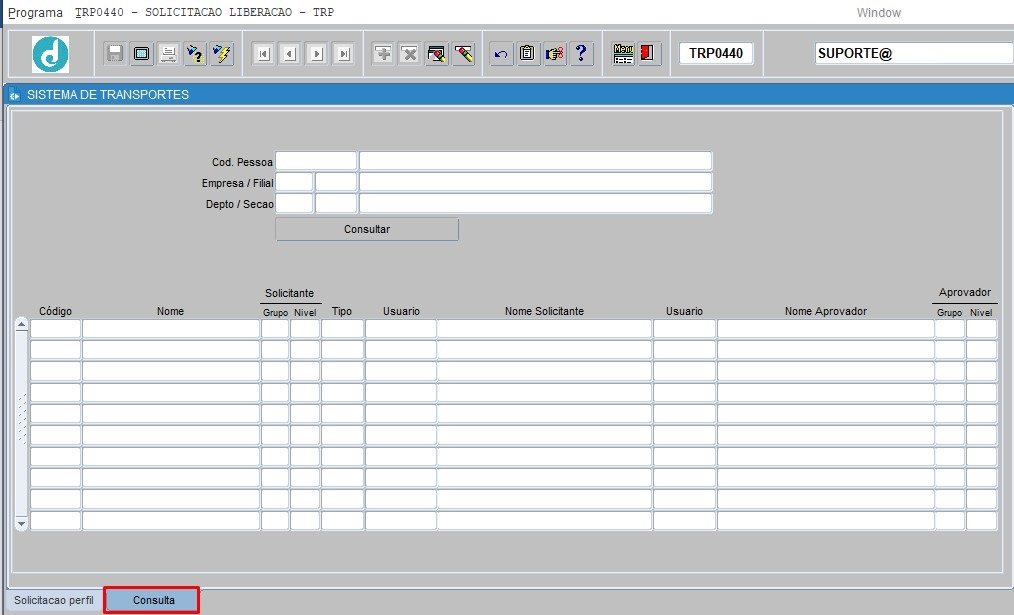This screenshot has width=1014, height=615.
Task: Click the Nome Aprovador field in first grid row
Action: click(826, 329)
